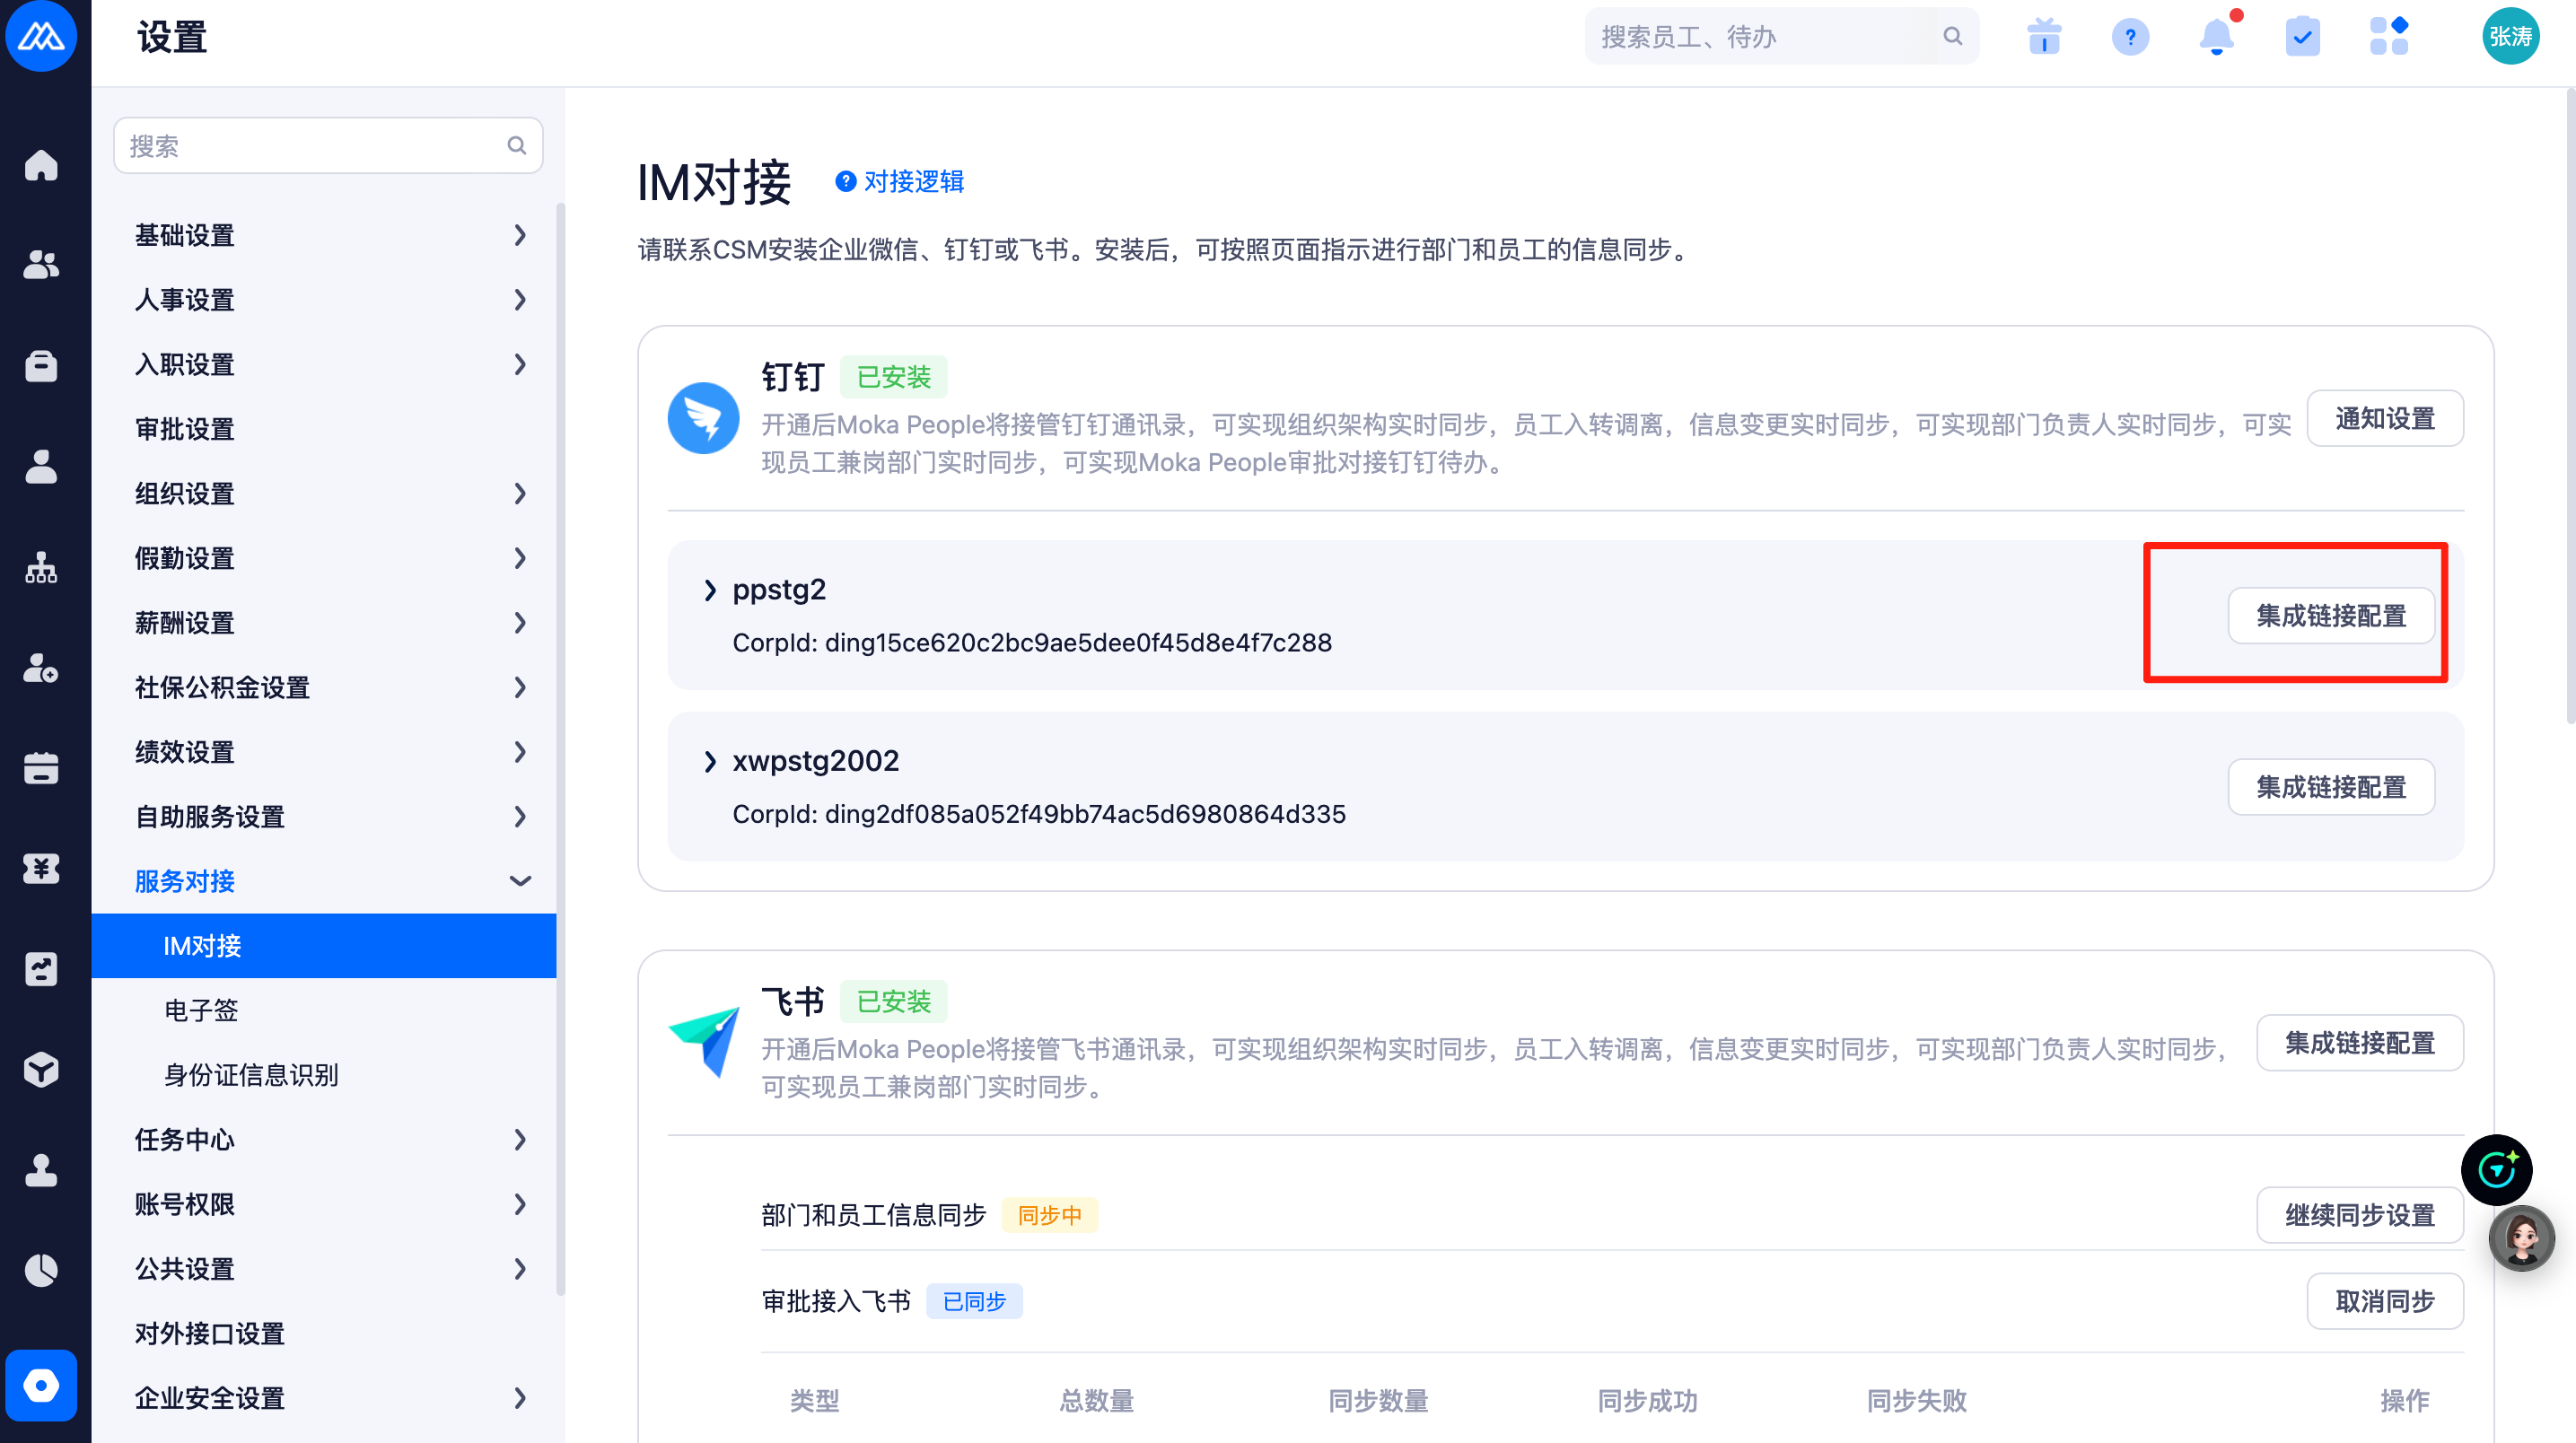Click 集成链接配置 for xwpstg2002
Image resolution: width=2576 pixels, height=1443 pixels.
click(2331, 787)
